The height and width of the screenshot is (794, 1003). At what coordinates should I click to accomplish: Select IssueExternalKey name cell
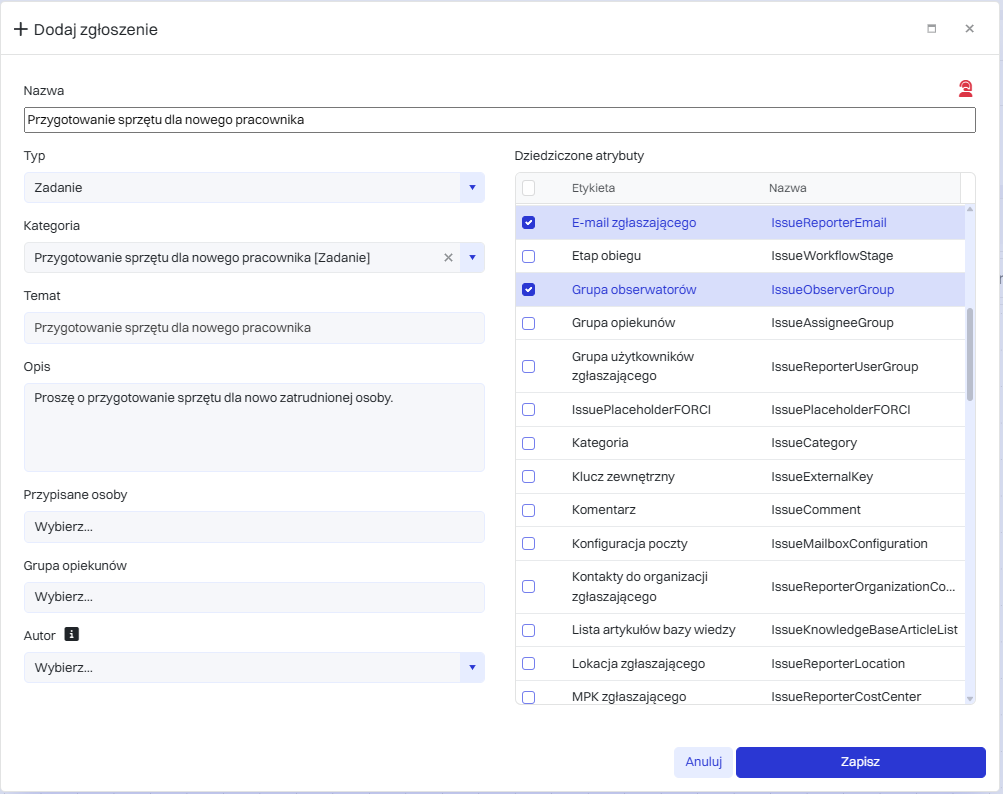click(x=821, y=477)
